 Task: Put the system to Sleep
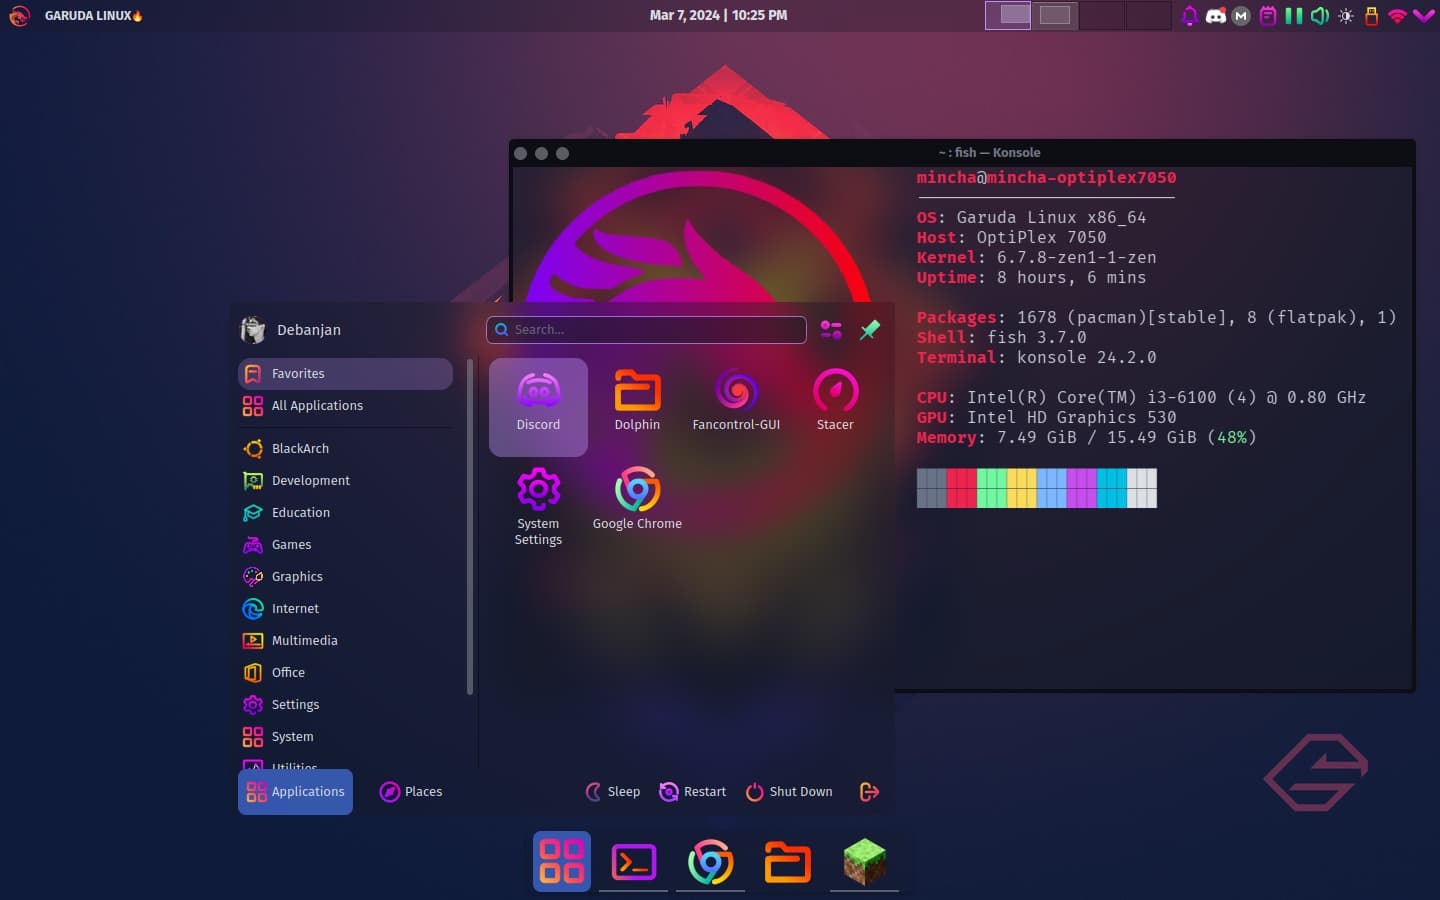(x=612, y=791)
